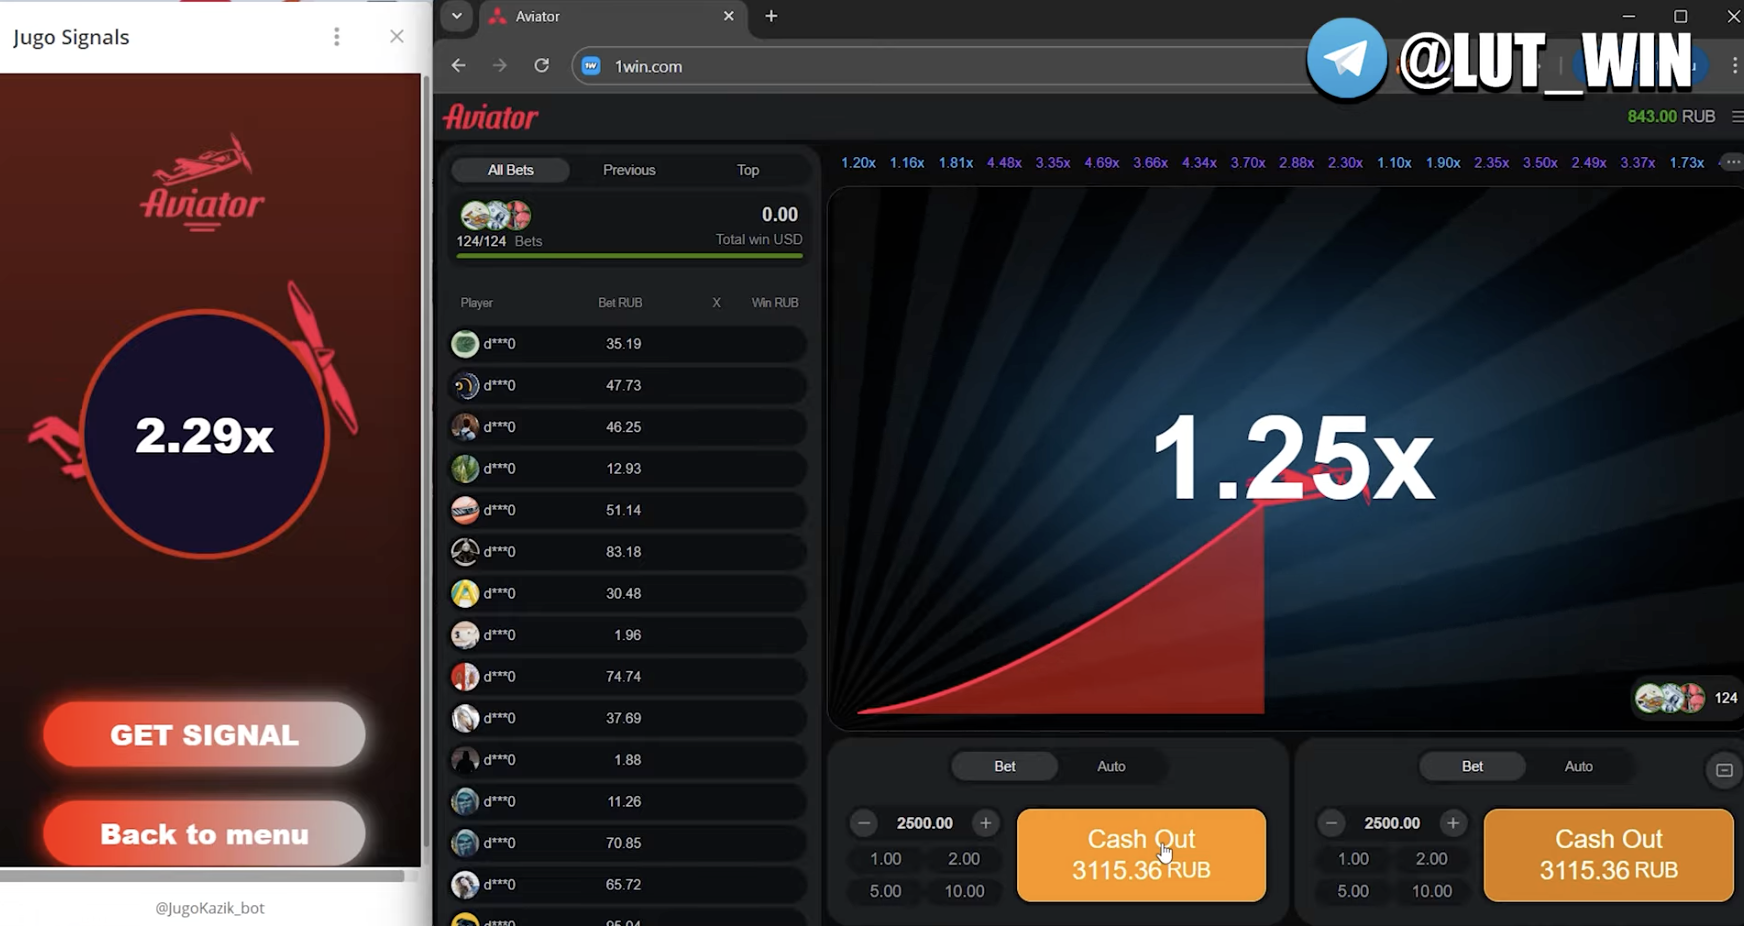
Task: Click the player avatar on the 11.26 bet row
Action: click(x=465, y=802)
